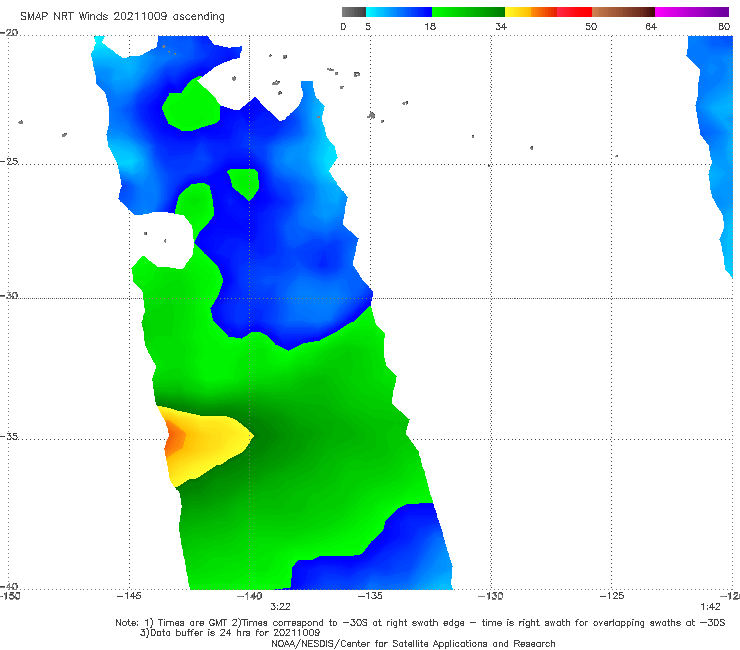Image resolution: width=740 pixels, height=650 pixels.
Task: Click the swath time label '3:22'
Action: tap(280, 607)
